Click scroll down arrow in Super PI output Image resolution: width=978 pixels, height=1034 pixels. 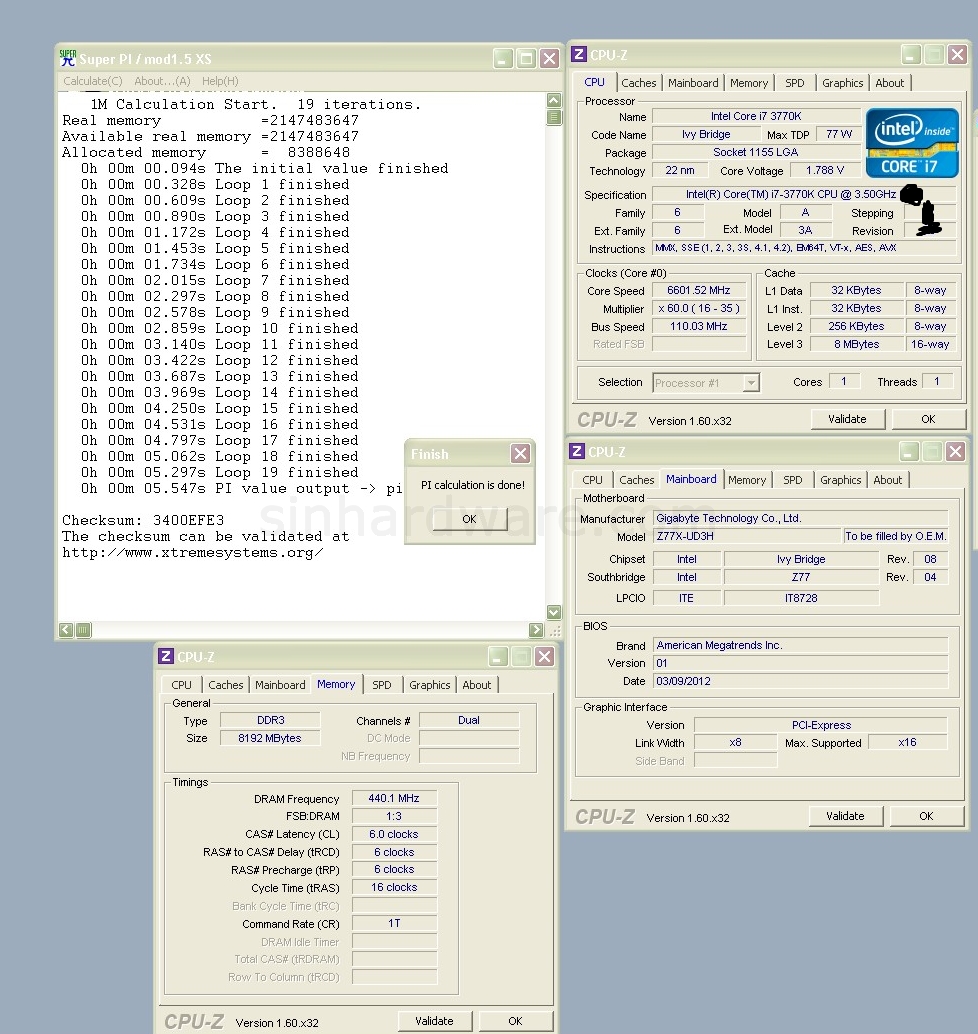[553, 612]
